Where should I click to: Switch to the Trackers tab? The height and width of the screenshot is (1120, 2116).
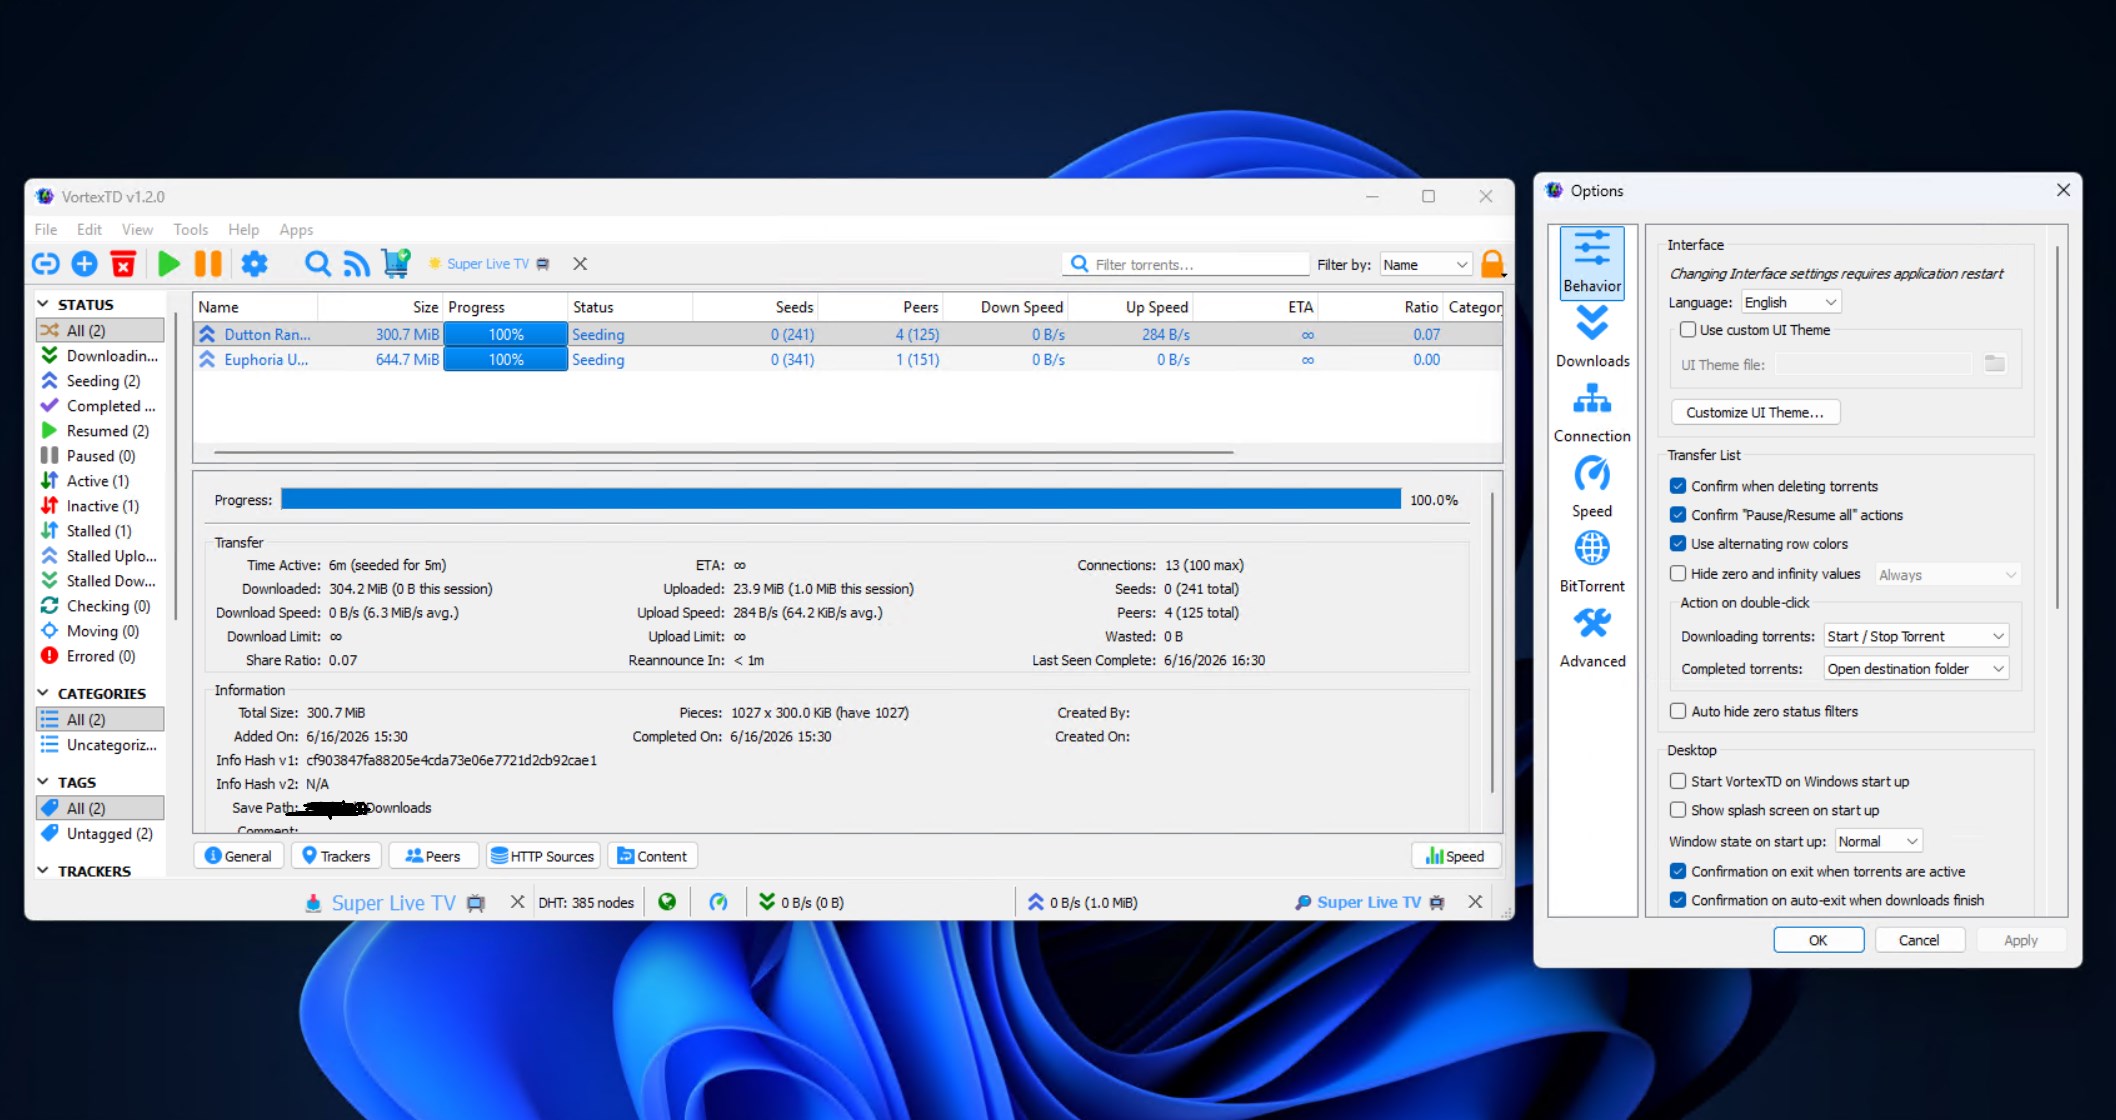pyautogui.click(x=336, y=856)
